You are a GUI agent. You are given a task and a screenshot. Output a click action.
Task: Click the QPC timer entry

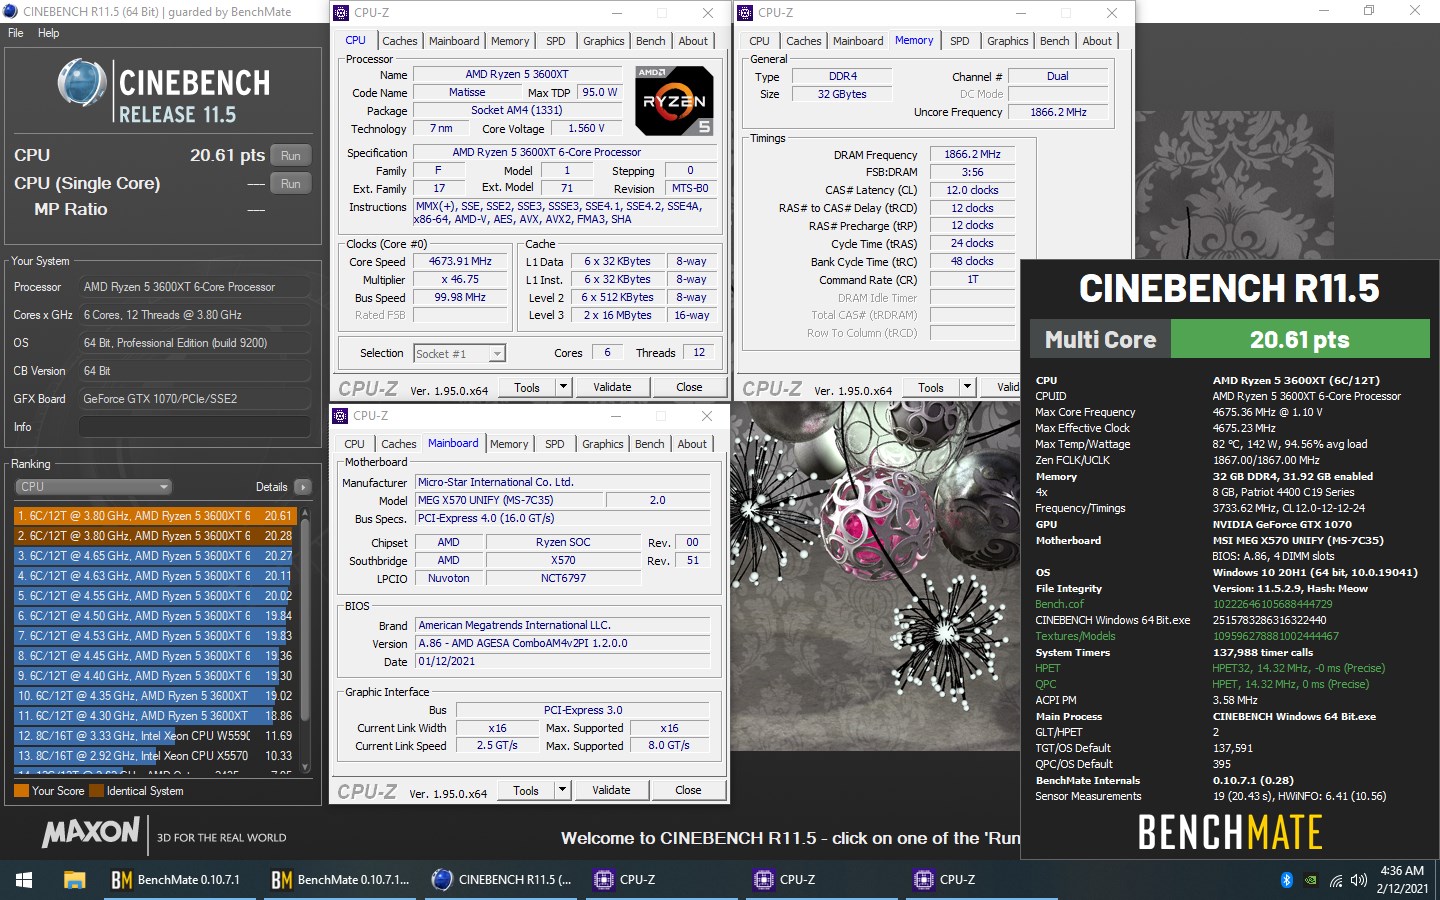click(x=1045, y=684)
